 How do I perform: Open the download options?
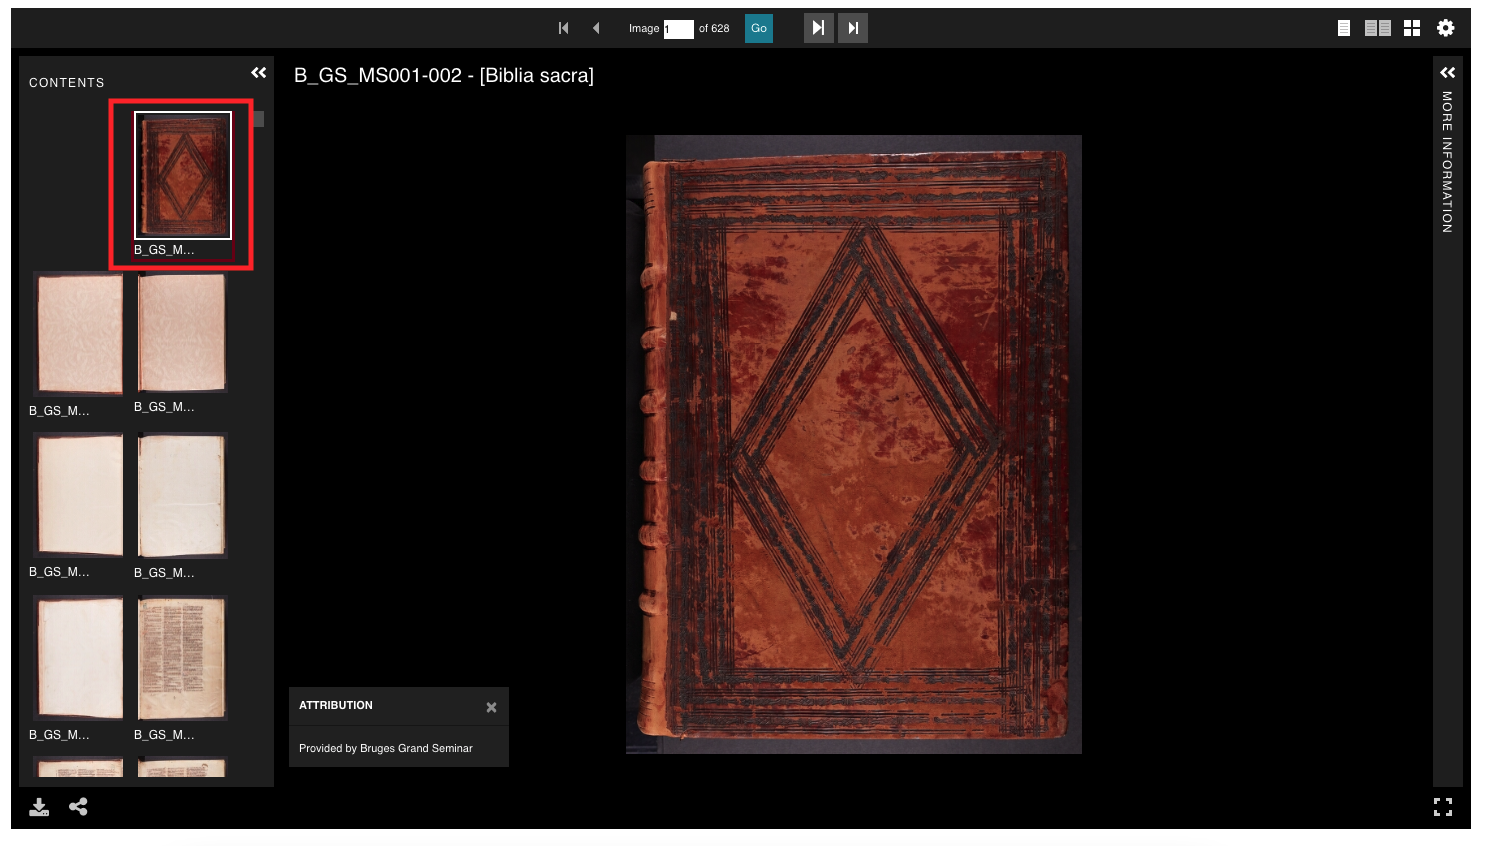[39, 806]
